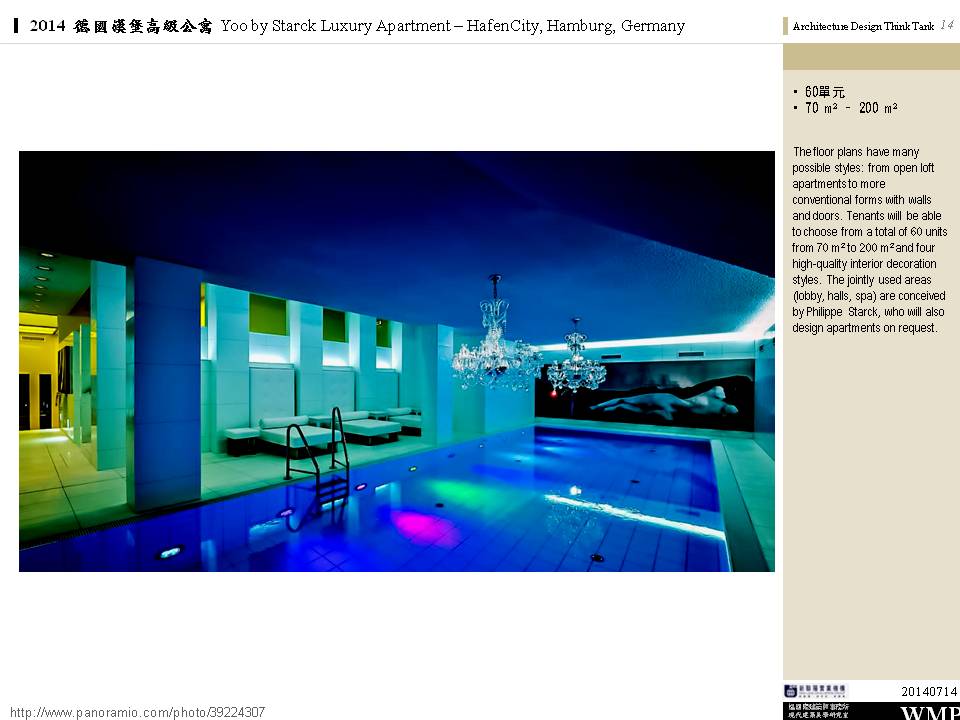Viewport: 960px width, 720px height.
Task: Select the page number 14
Action: pos(946,26)
